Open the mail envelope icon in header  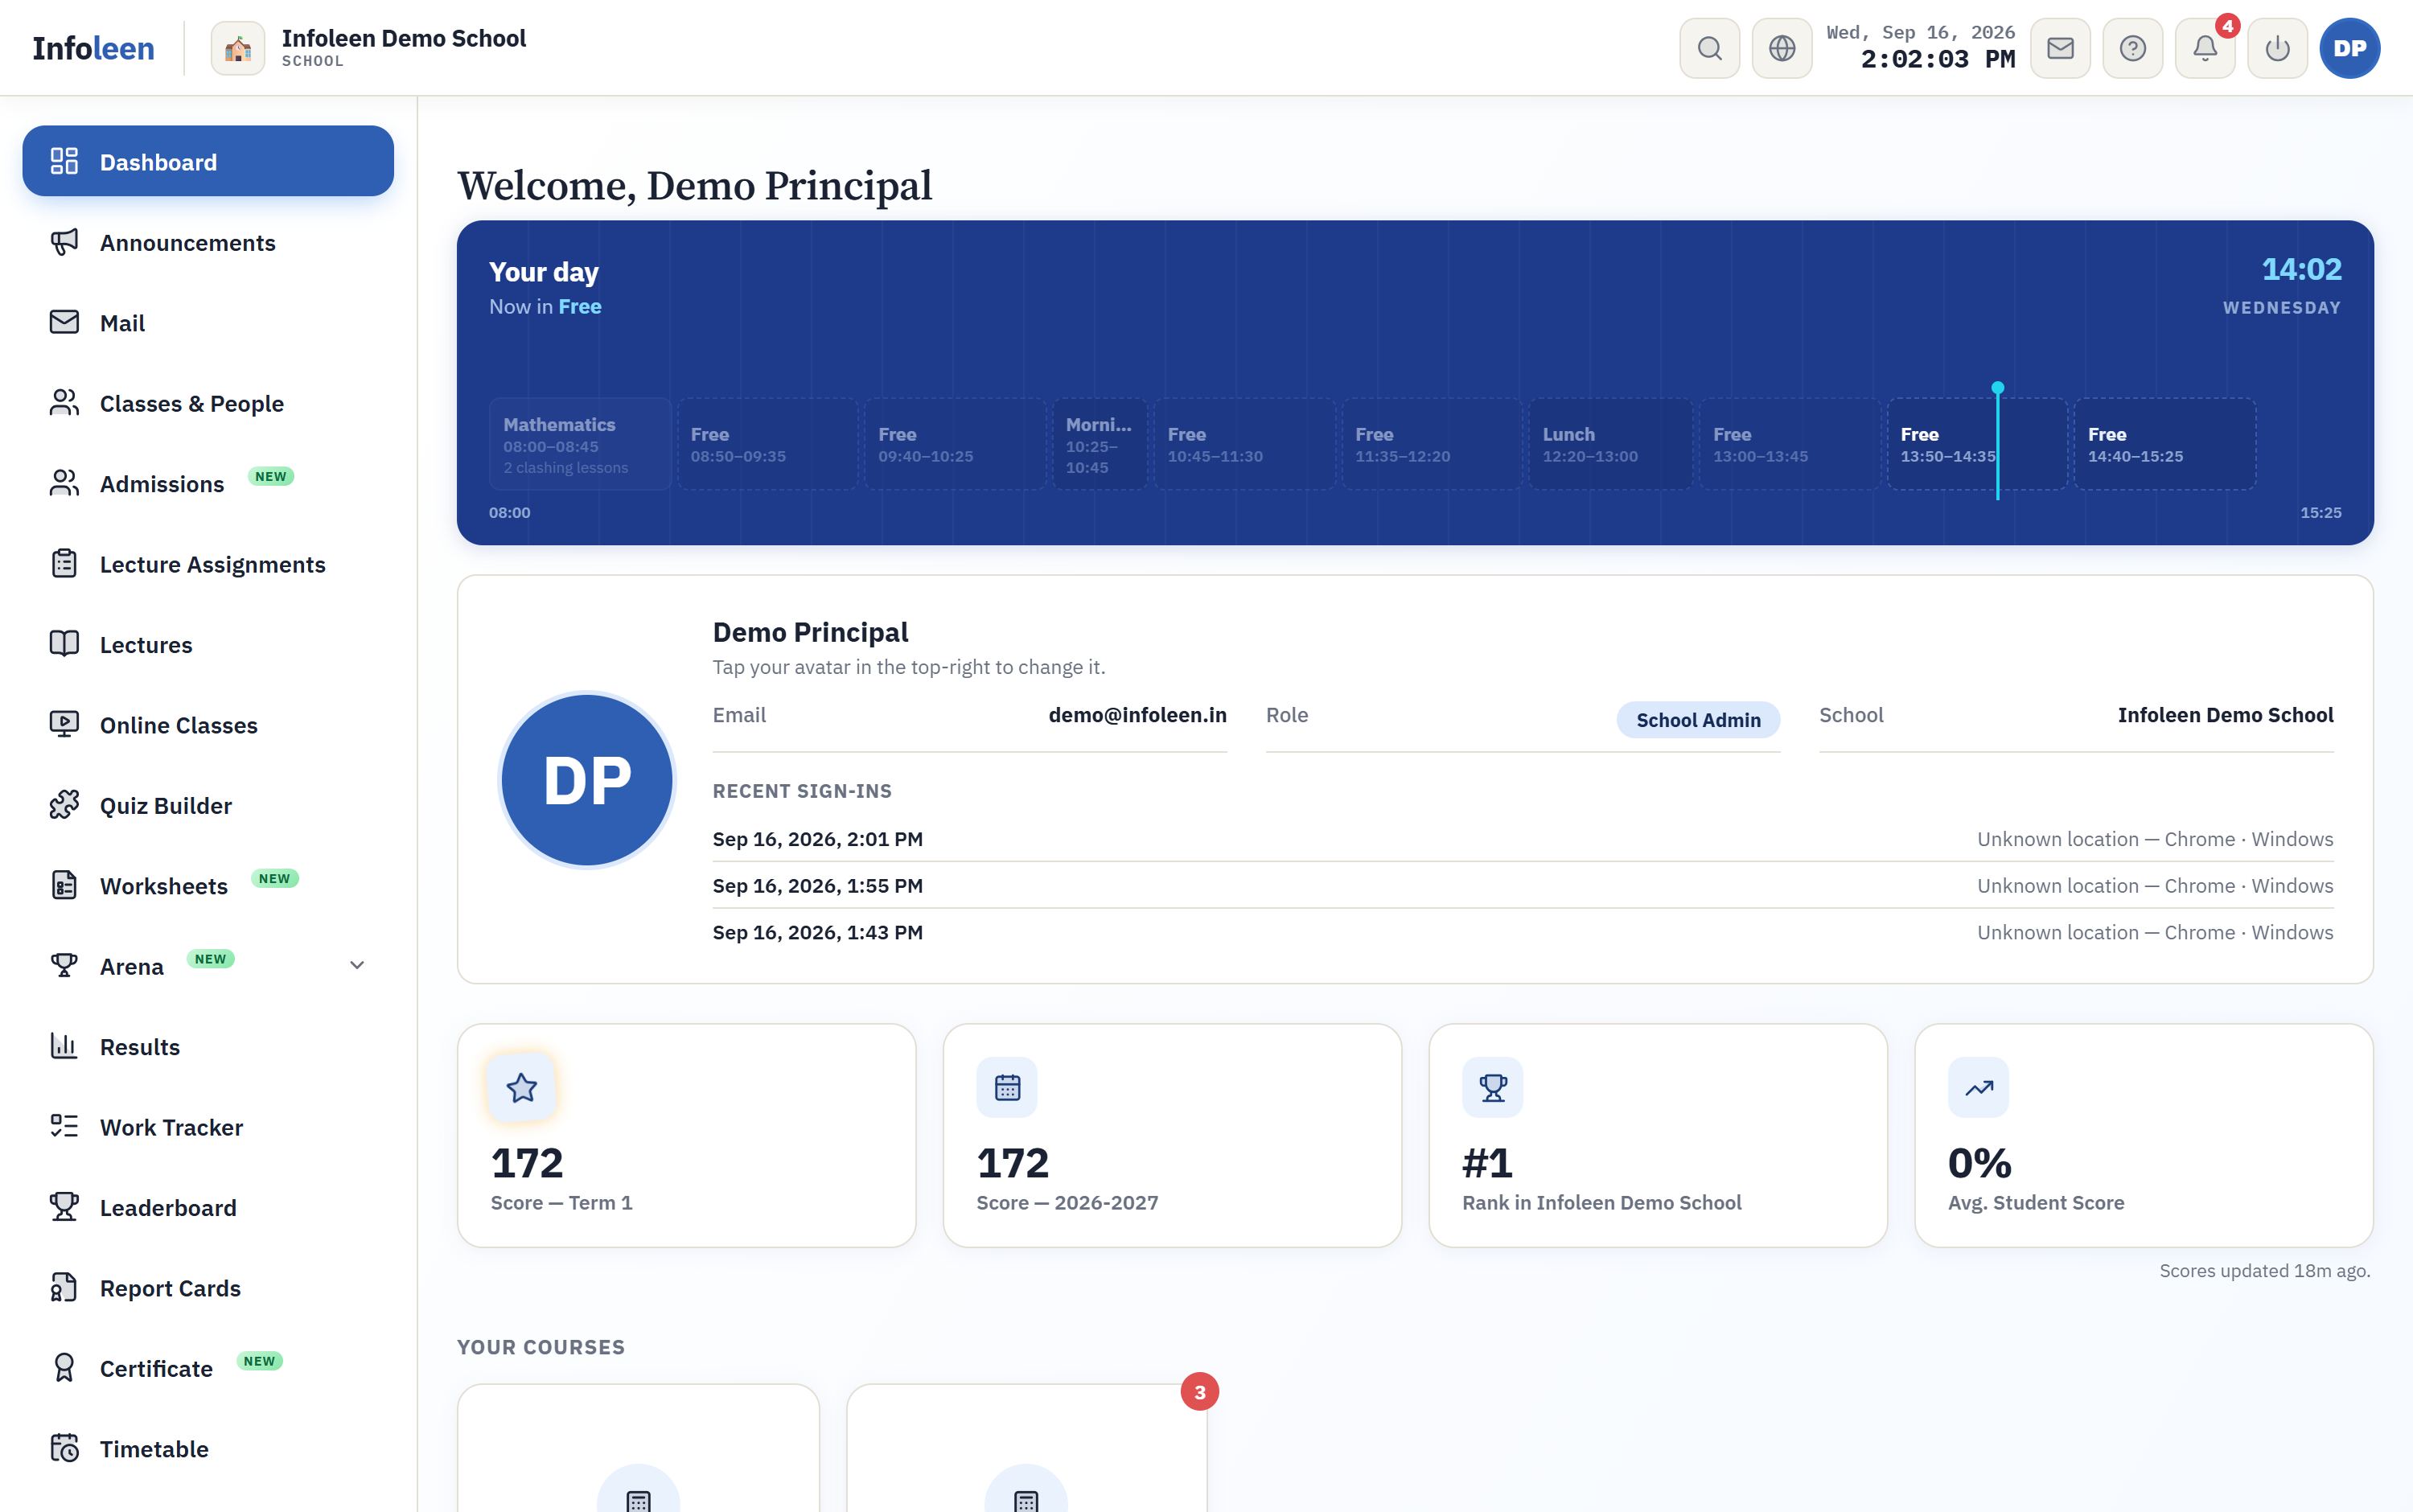pos(2060,48)
